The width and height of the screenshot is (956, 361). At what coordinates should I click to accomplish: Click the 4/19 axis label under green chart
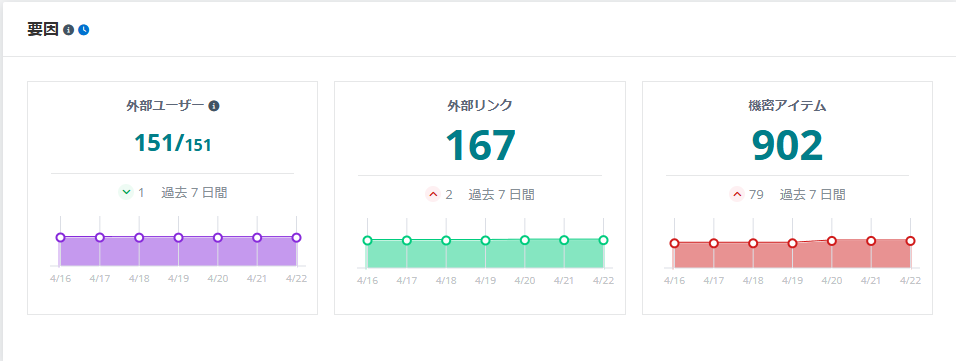[485, 281]
